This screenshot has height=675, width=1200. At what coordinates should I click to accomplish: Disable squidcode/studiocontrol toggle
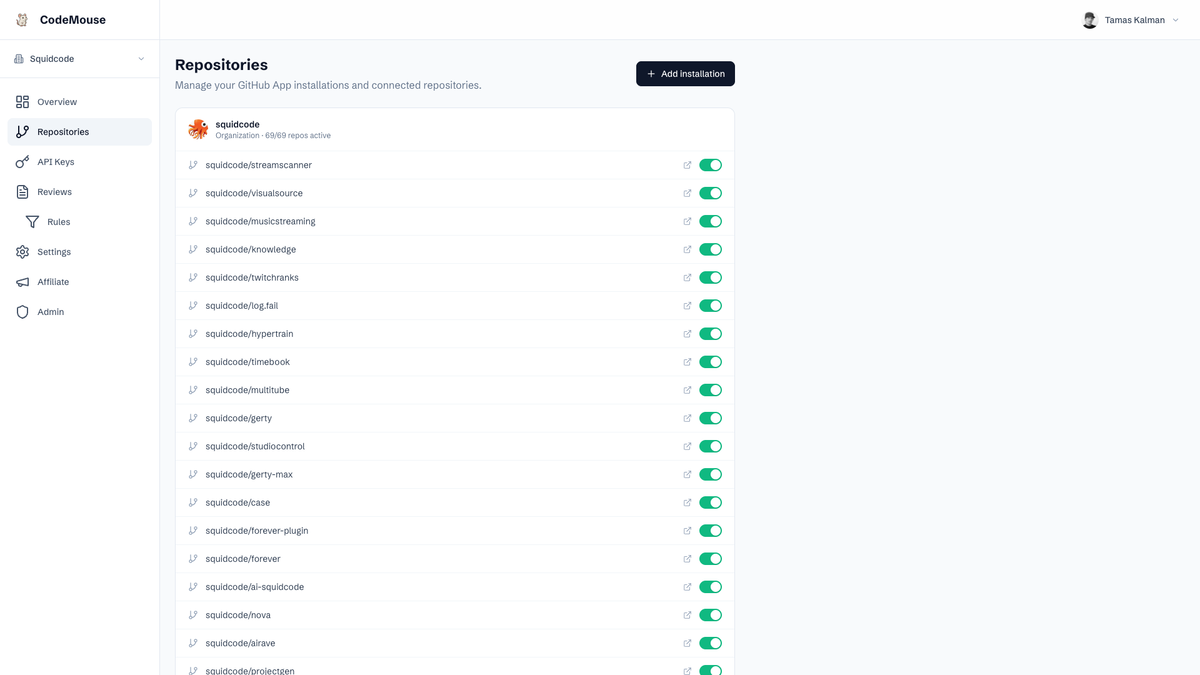[710, 446]
